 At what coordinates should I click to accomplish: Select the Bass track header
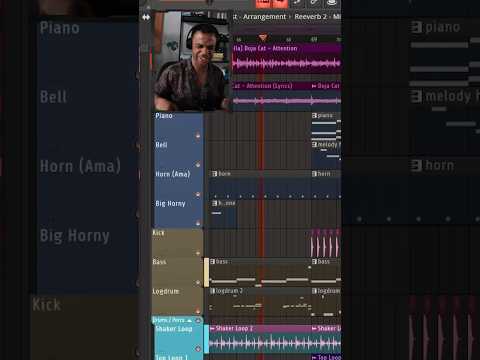tap(177, 272)
